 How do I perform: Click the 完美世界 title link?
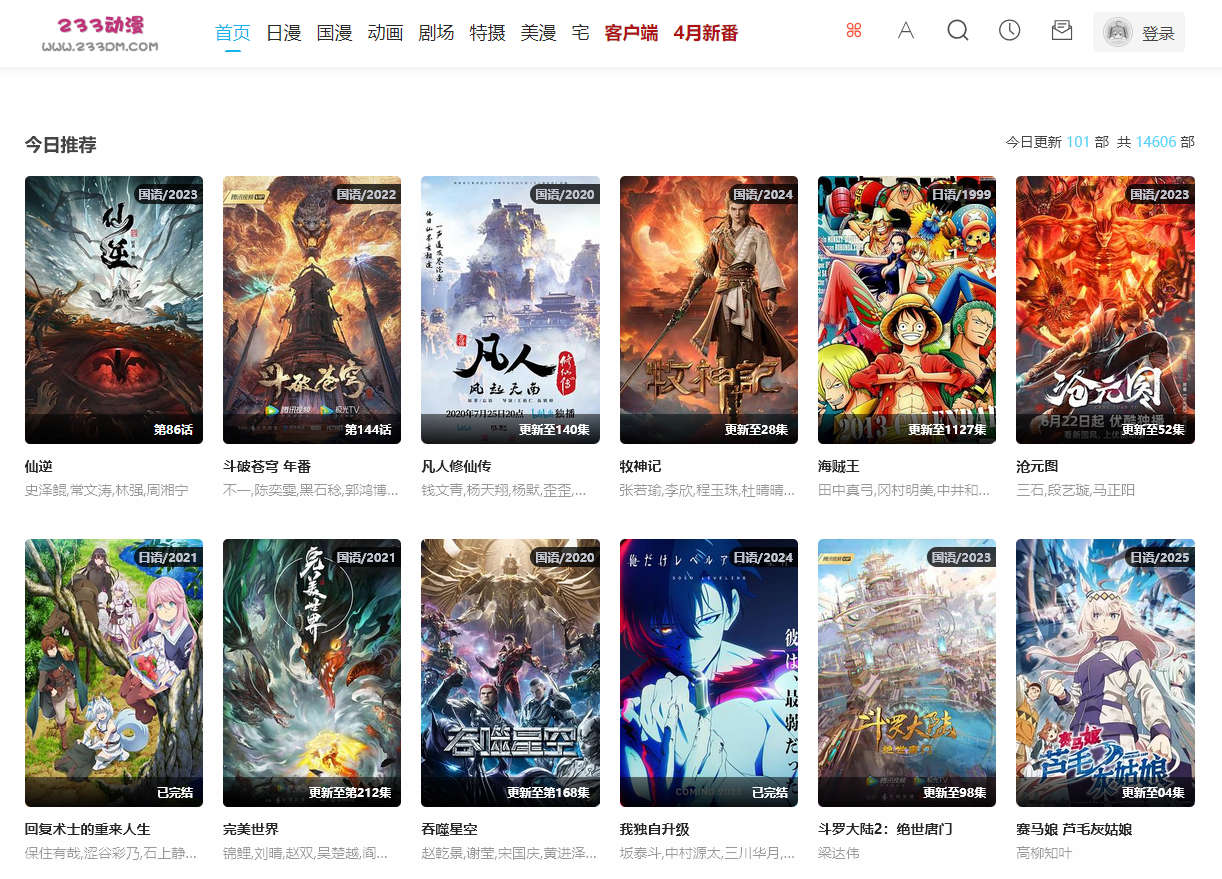(x=251, y=829)
